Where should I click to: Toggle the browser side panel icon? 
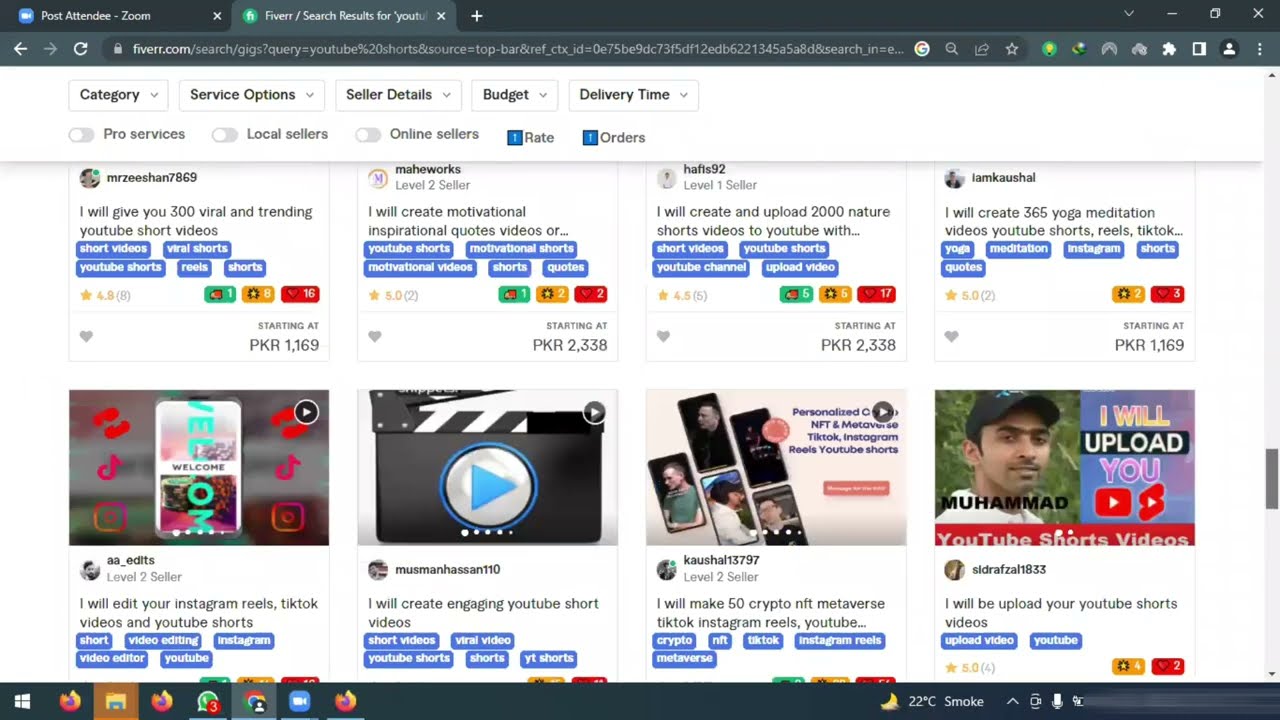[x=1199, y=48]
